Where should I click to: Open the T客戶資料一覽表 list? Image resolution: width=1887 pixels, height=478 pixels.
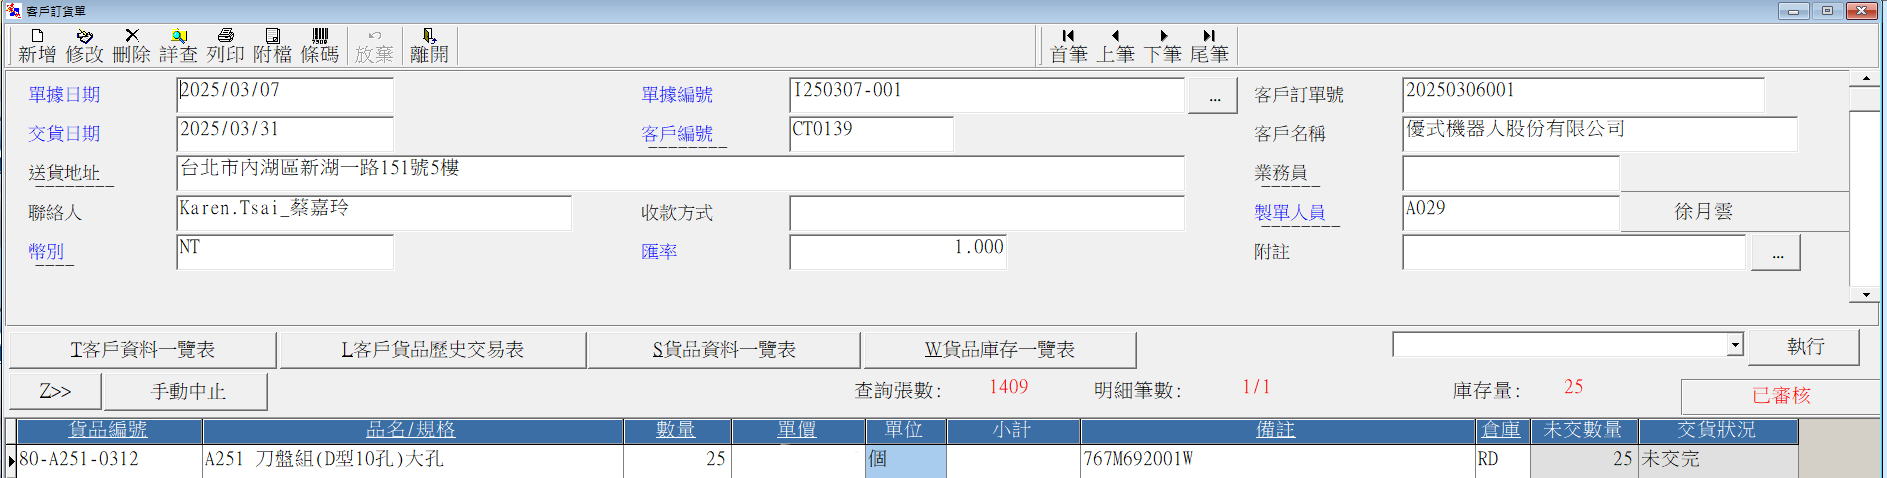coord(142,350)
